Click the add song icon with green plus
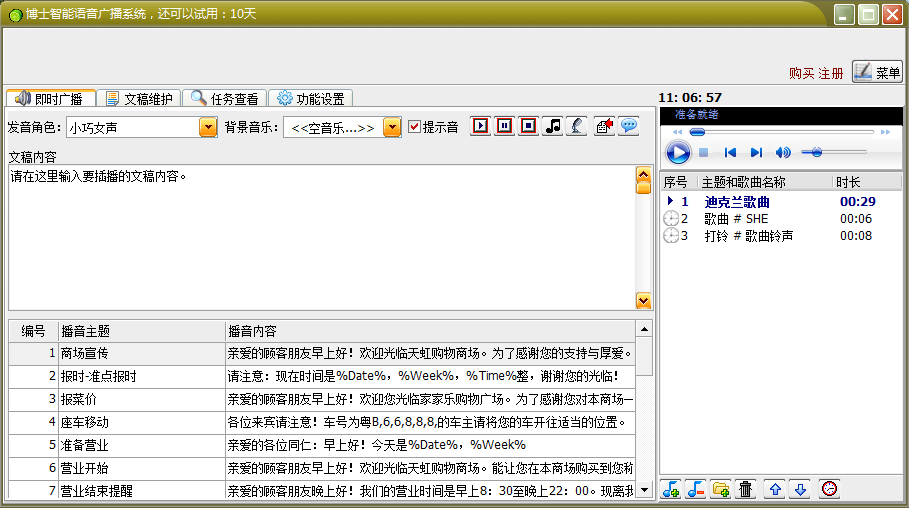 tap(671, 489)
